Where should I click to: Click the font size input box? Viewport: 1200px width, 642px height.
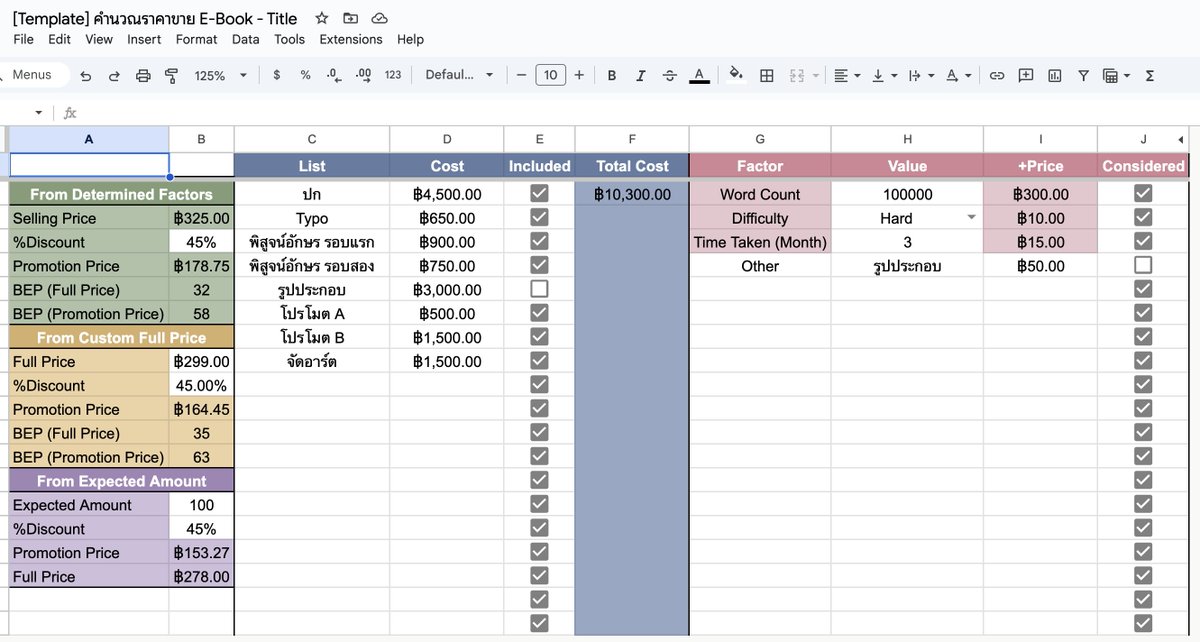(x=550, y=75)
